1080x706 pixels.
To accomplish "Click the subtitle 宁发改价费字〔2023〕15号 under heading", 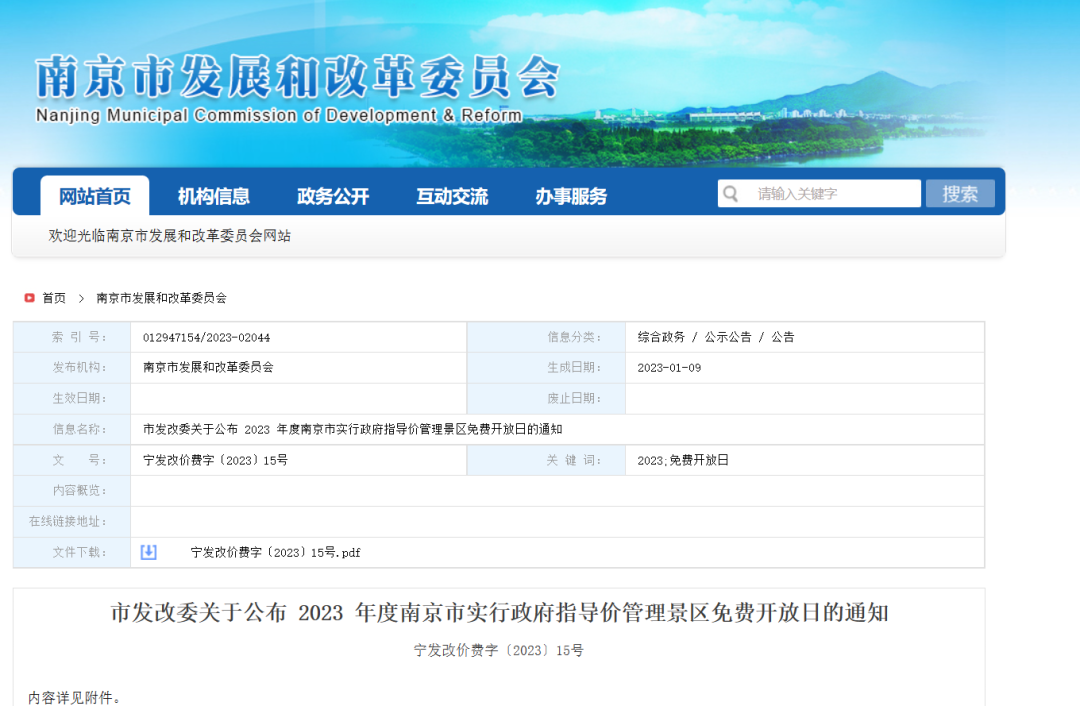I will coord(499,650).
